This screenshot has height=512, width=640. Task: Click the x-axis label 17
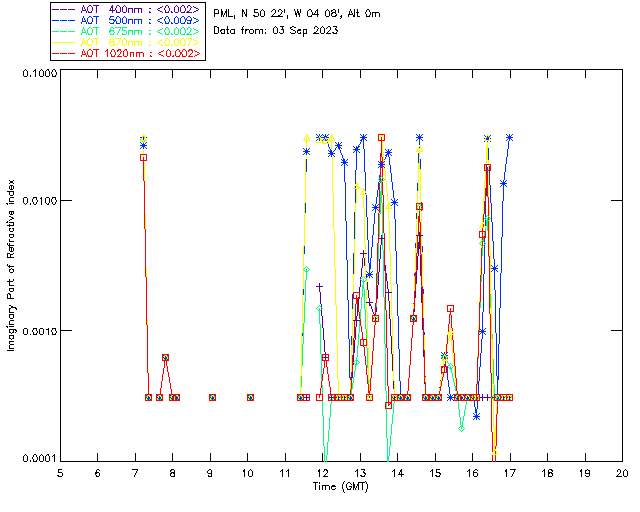tap(510, 473)
